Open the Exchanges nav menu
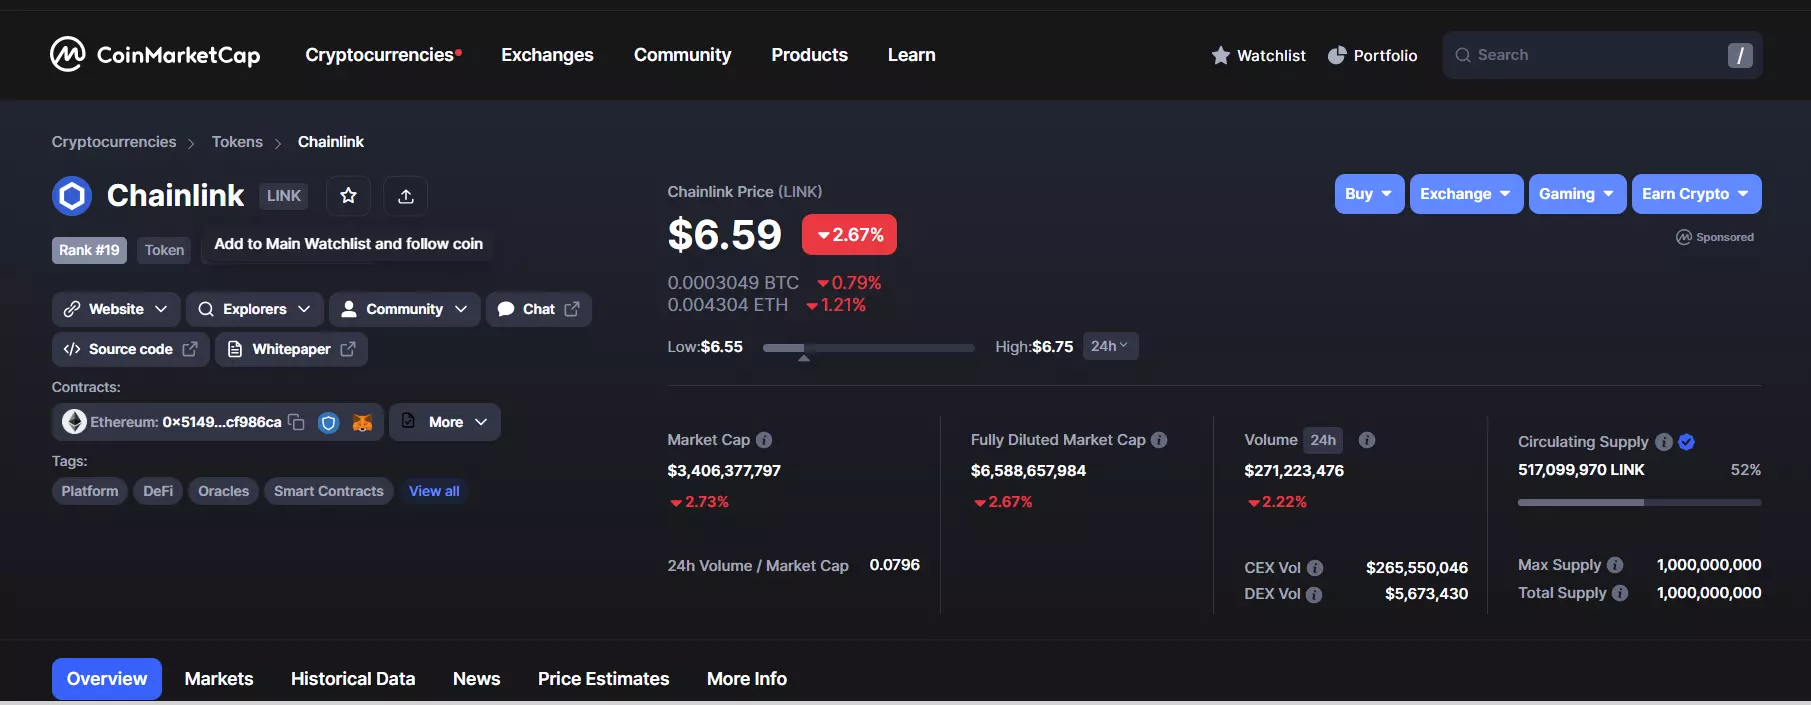1811x705 pixels. 547,55
